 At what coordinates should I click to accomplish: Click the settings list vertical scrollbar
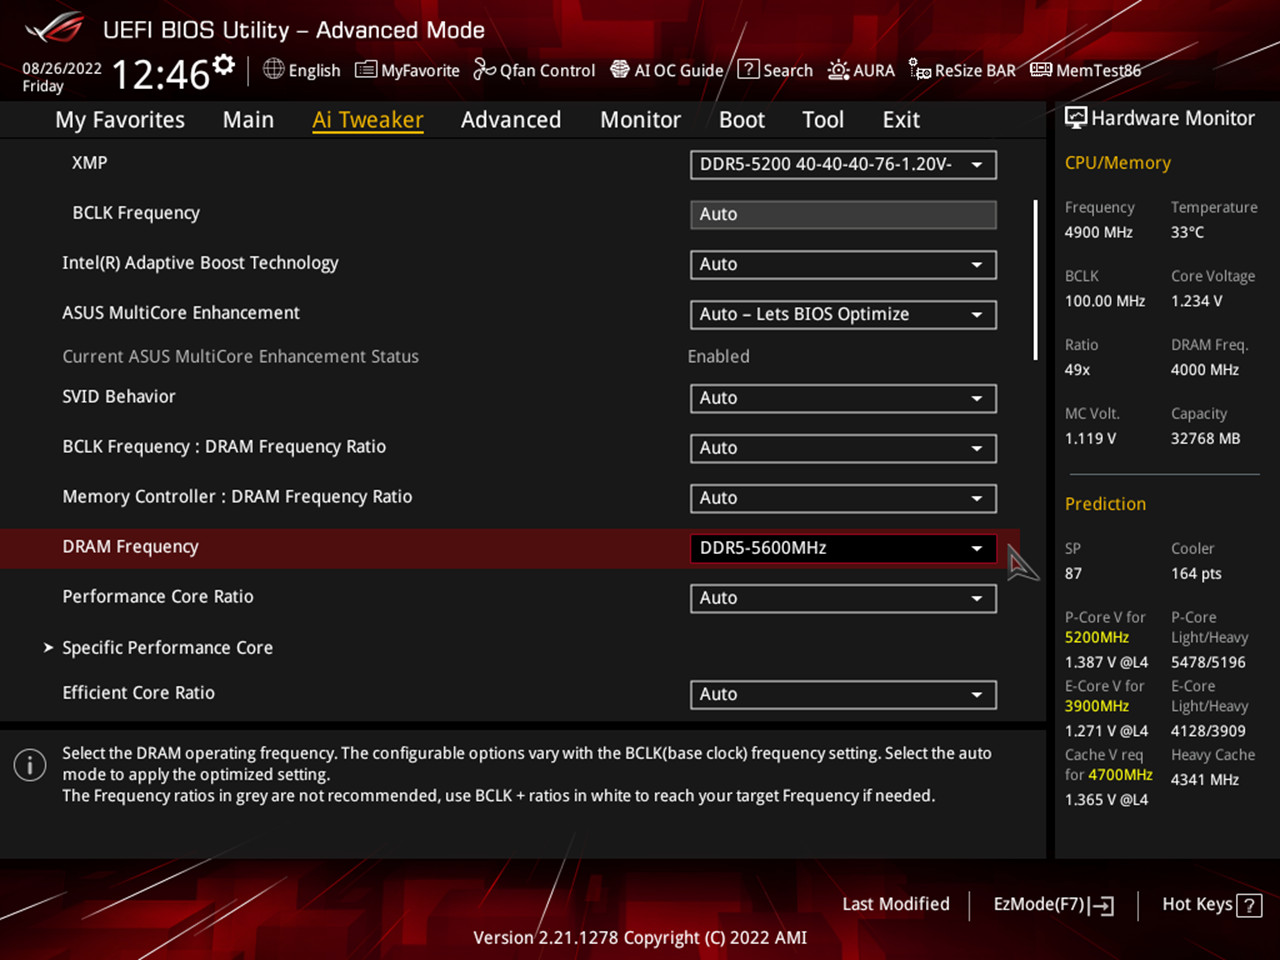coord(1035,280)
